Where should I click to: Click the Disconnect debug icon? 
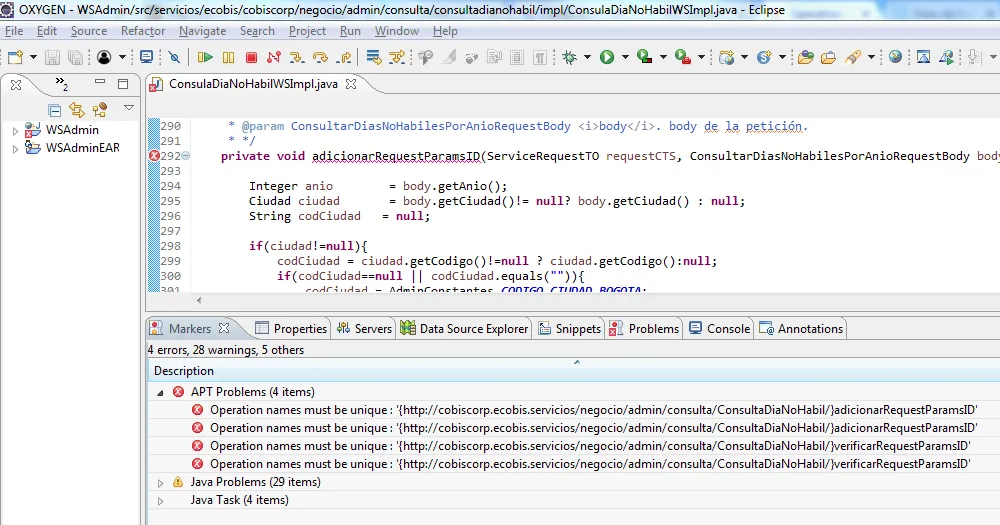[x=274, y=57]
